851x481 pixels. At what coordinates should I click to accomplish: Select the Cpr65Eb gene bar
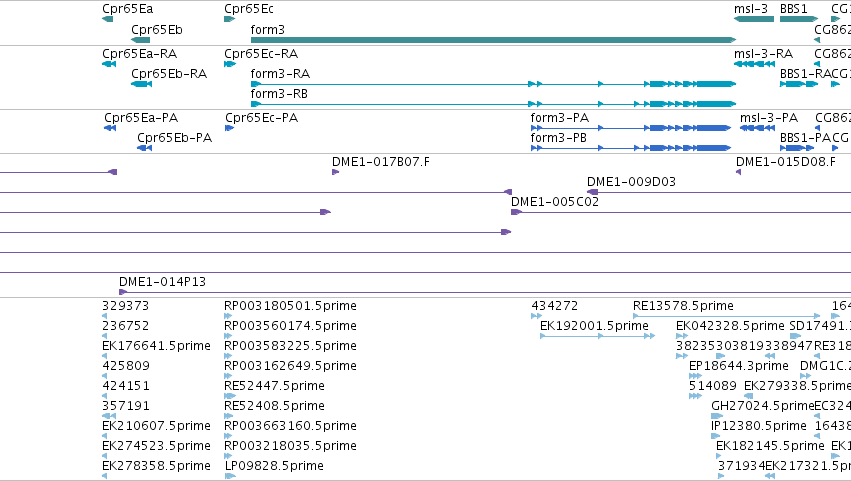pyautogui.click(x=141, y=40)
